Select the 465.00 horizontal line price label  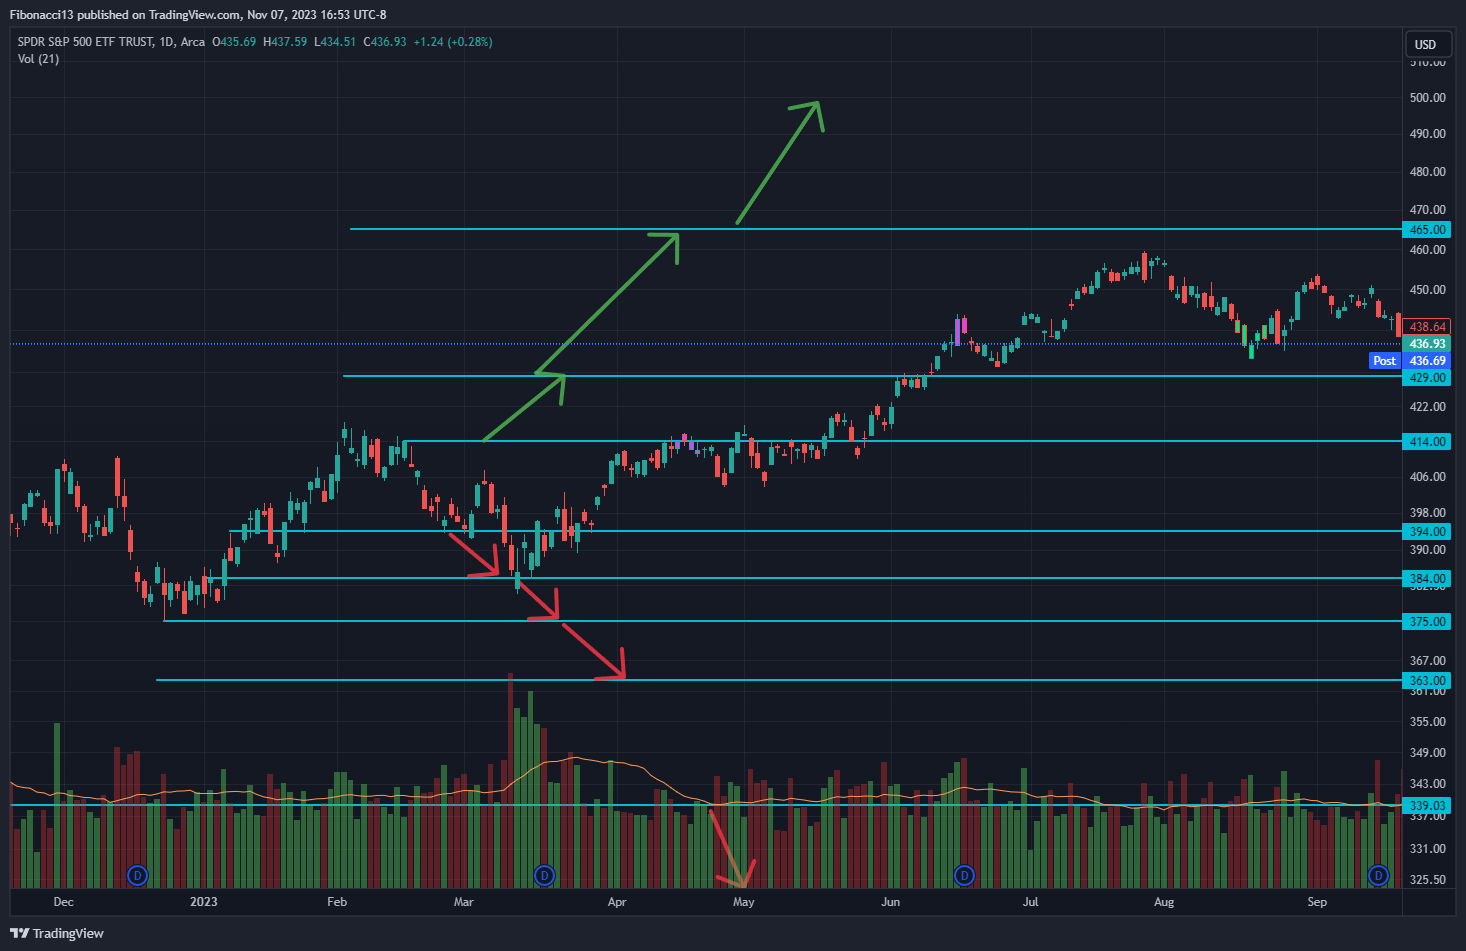[1427, 230]
